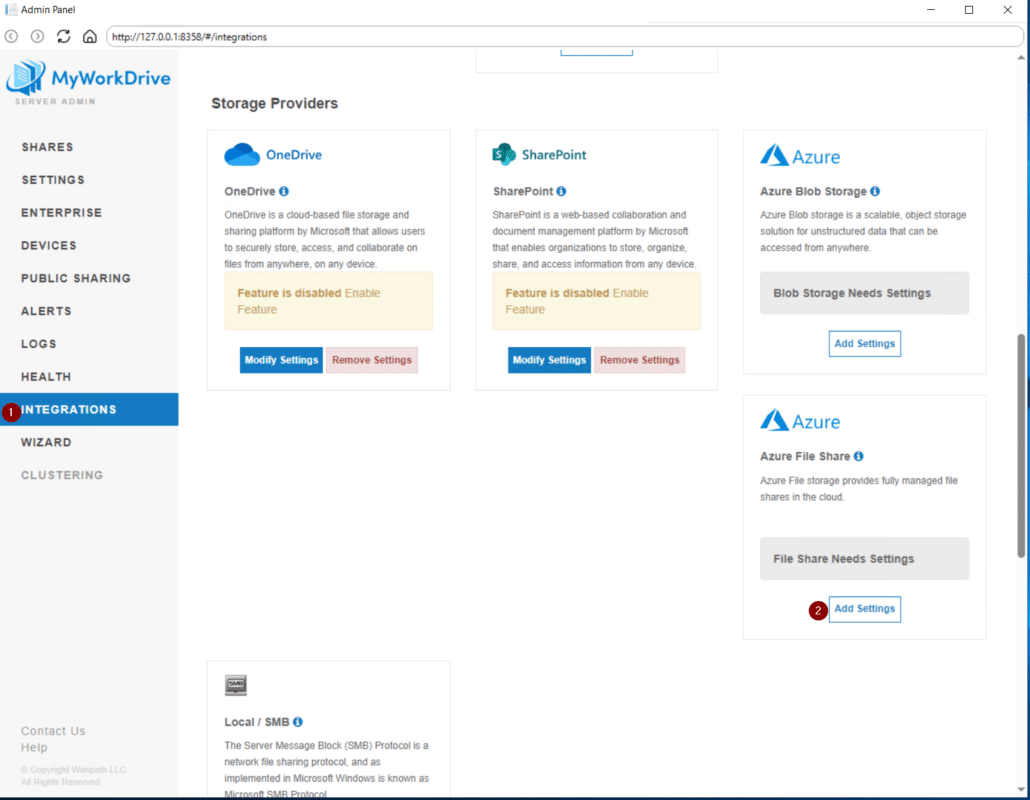Click the Blob Storage Needs Settings notice

coord(864,293)
